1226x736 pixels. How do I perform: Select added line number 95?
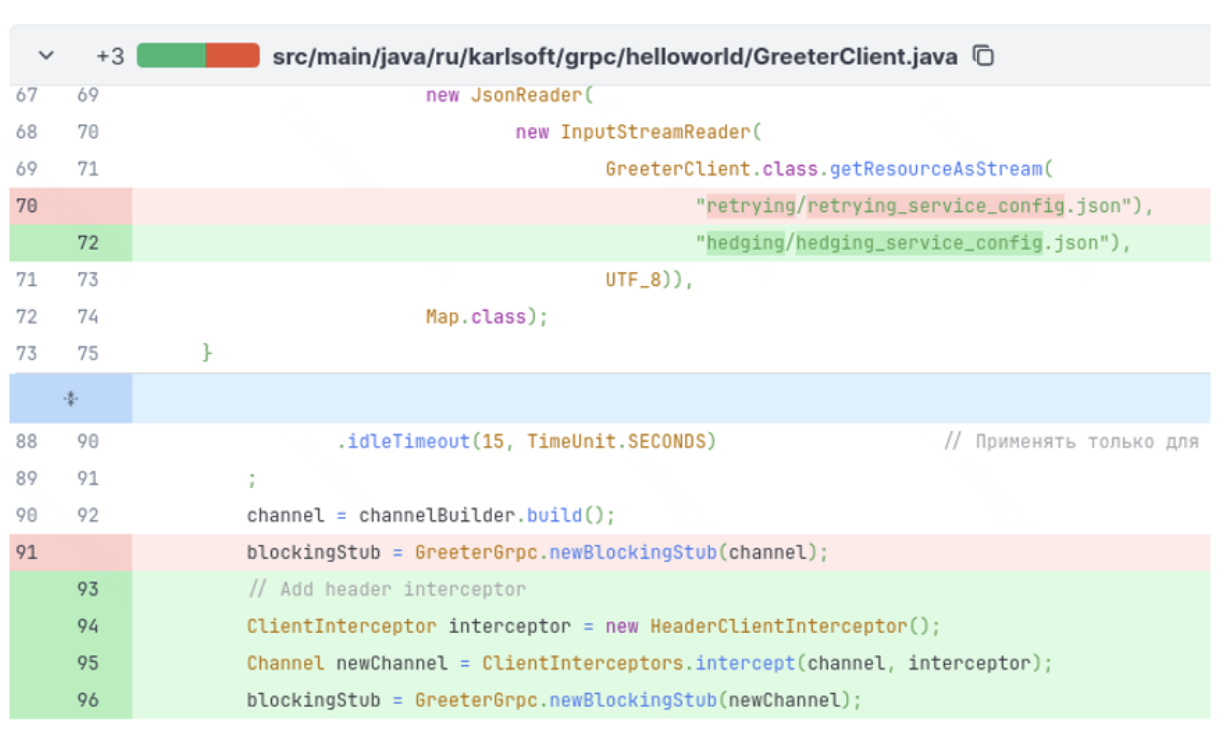click(88, 663)
